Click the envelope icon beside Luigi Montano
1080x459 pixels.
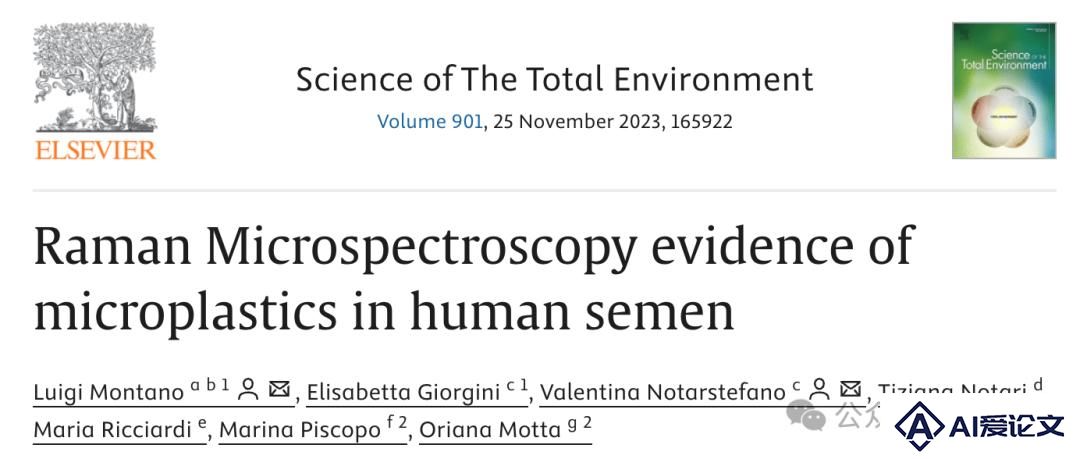click(x=279, y=389)
